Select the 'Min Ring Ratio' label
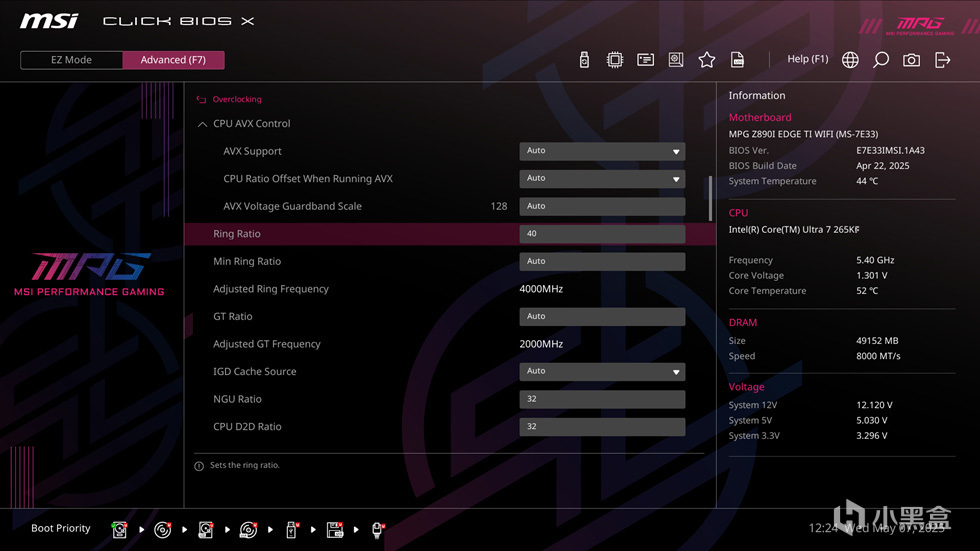The height and width of the screenshot is (551, 980). pyautogui.click(x=246, y=261)
